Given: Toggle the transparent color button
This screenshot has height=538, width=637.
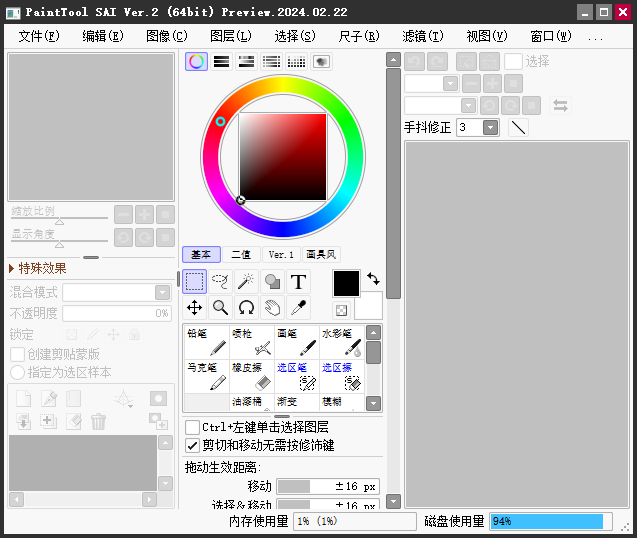Looking at the screenshot, I should 341,310.
